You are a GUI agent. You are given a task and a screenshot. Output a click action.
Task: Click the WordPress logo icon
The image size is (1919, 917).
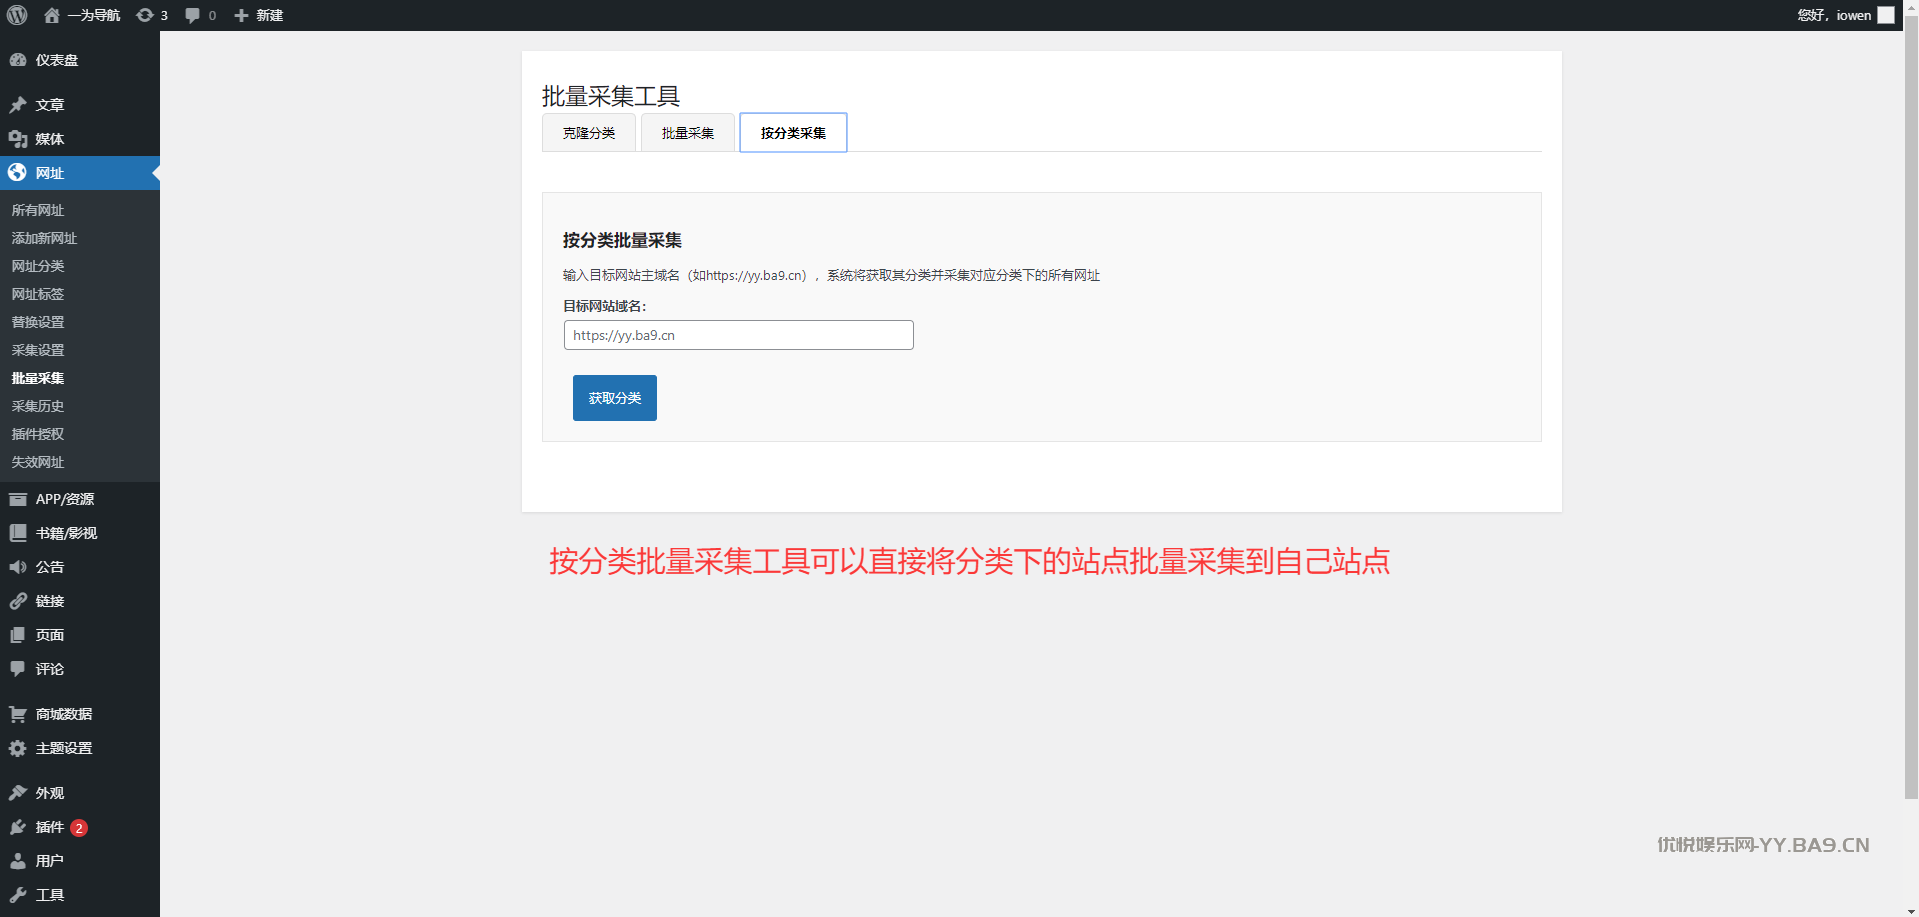point(17,15)
